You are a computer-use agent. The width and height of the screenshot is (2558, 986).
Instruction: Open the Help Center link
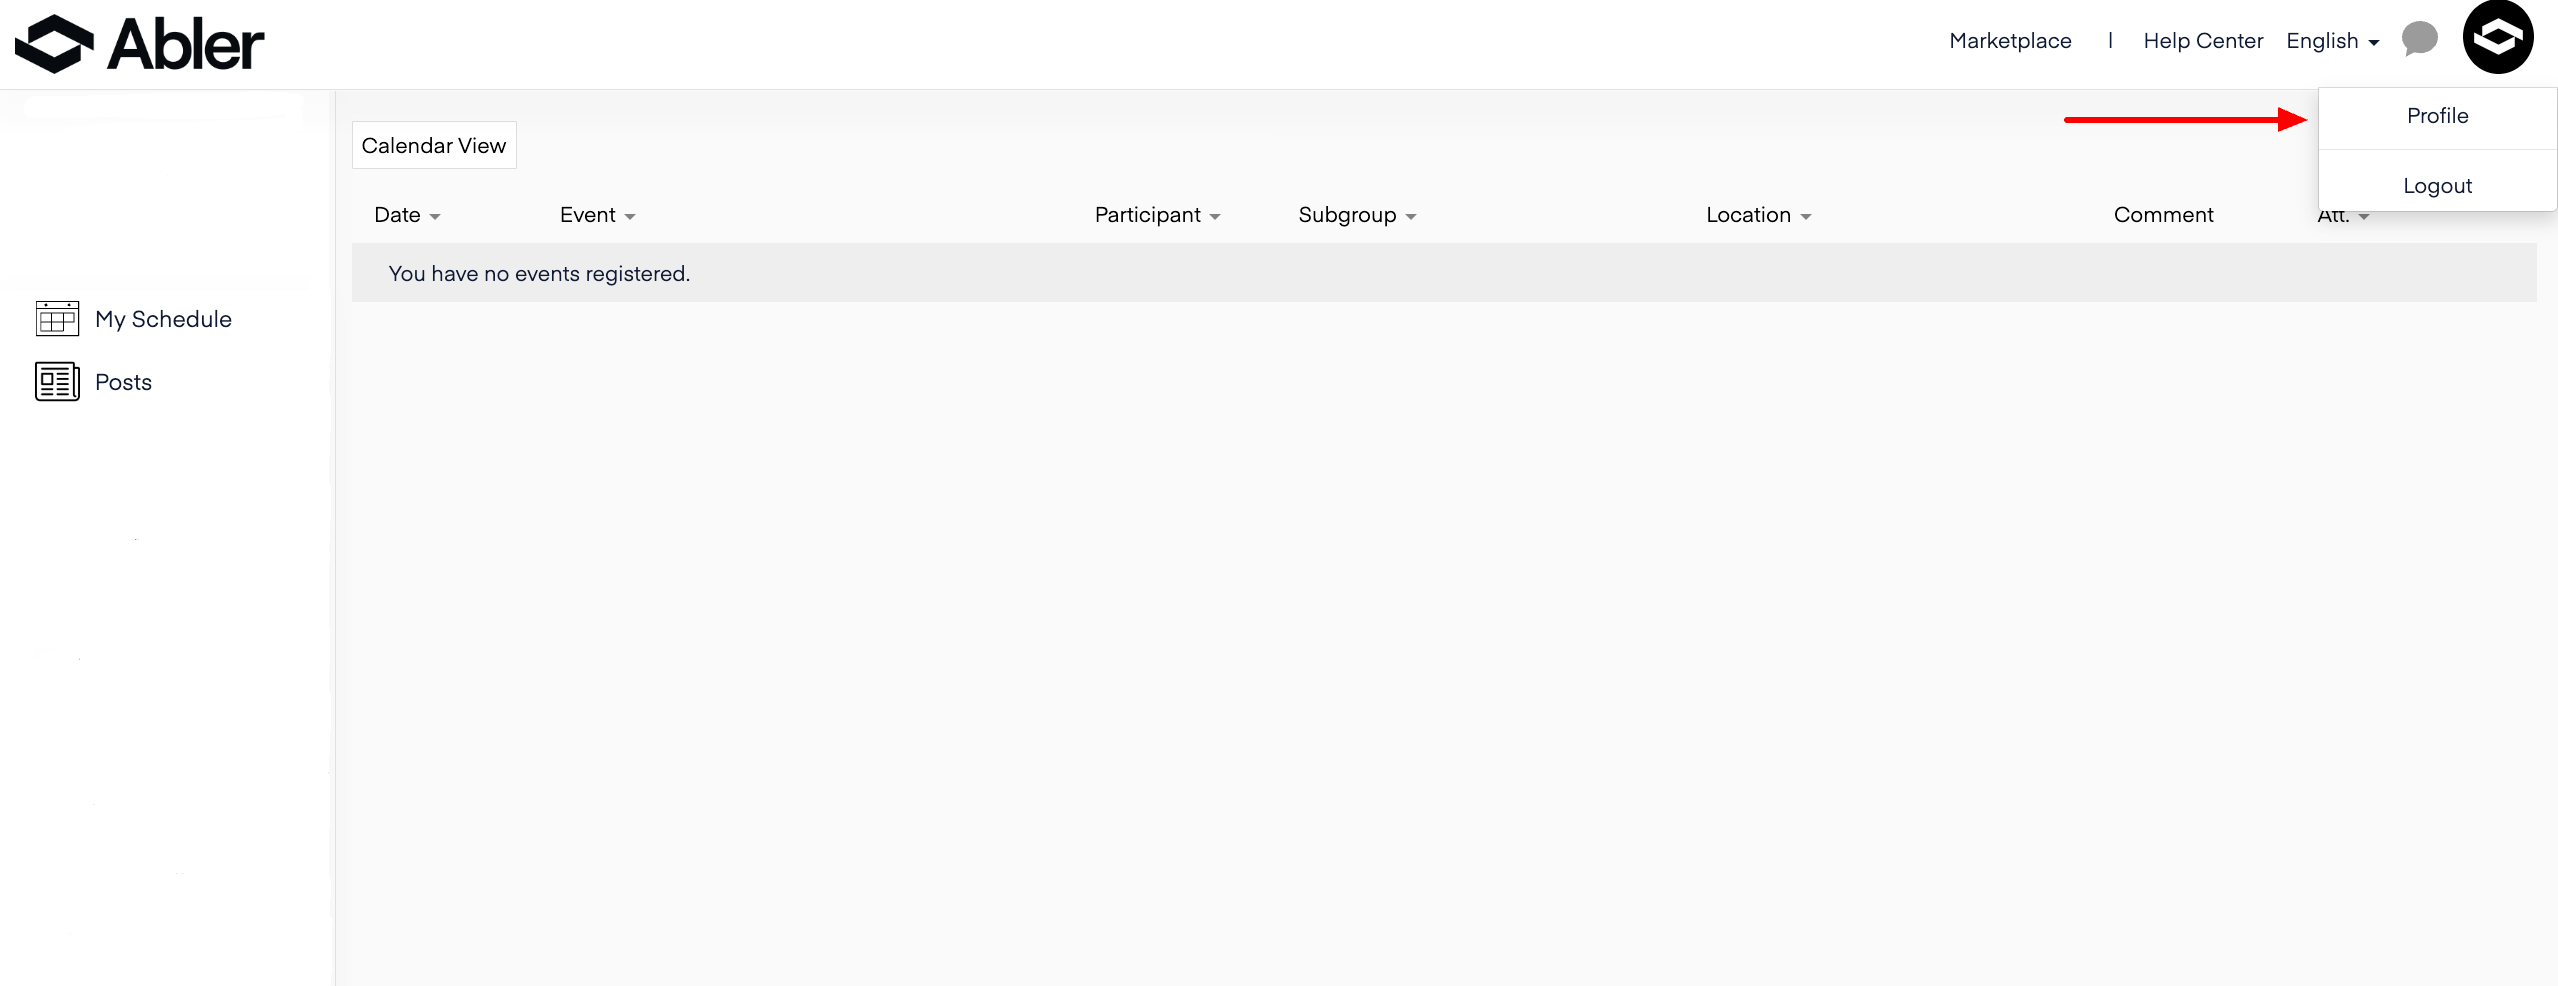click(2203, 41)
